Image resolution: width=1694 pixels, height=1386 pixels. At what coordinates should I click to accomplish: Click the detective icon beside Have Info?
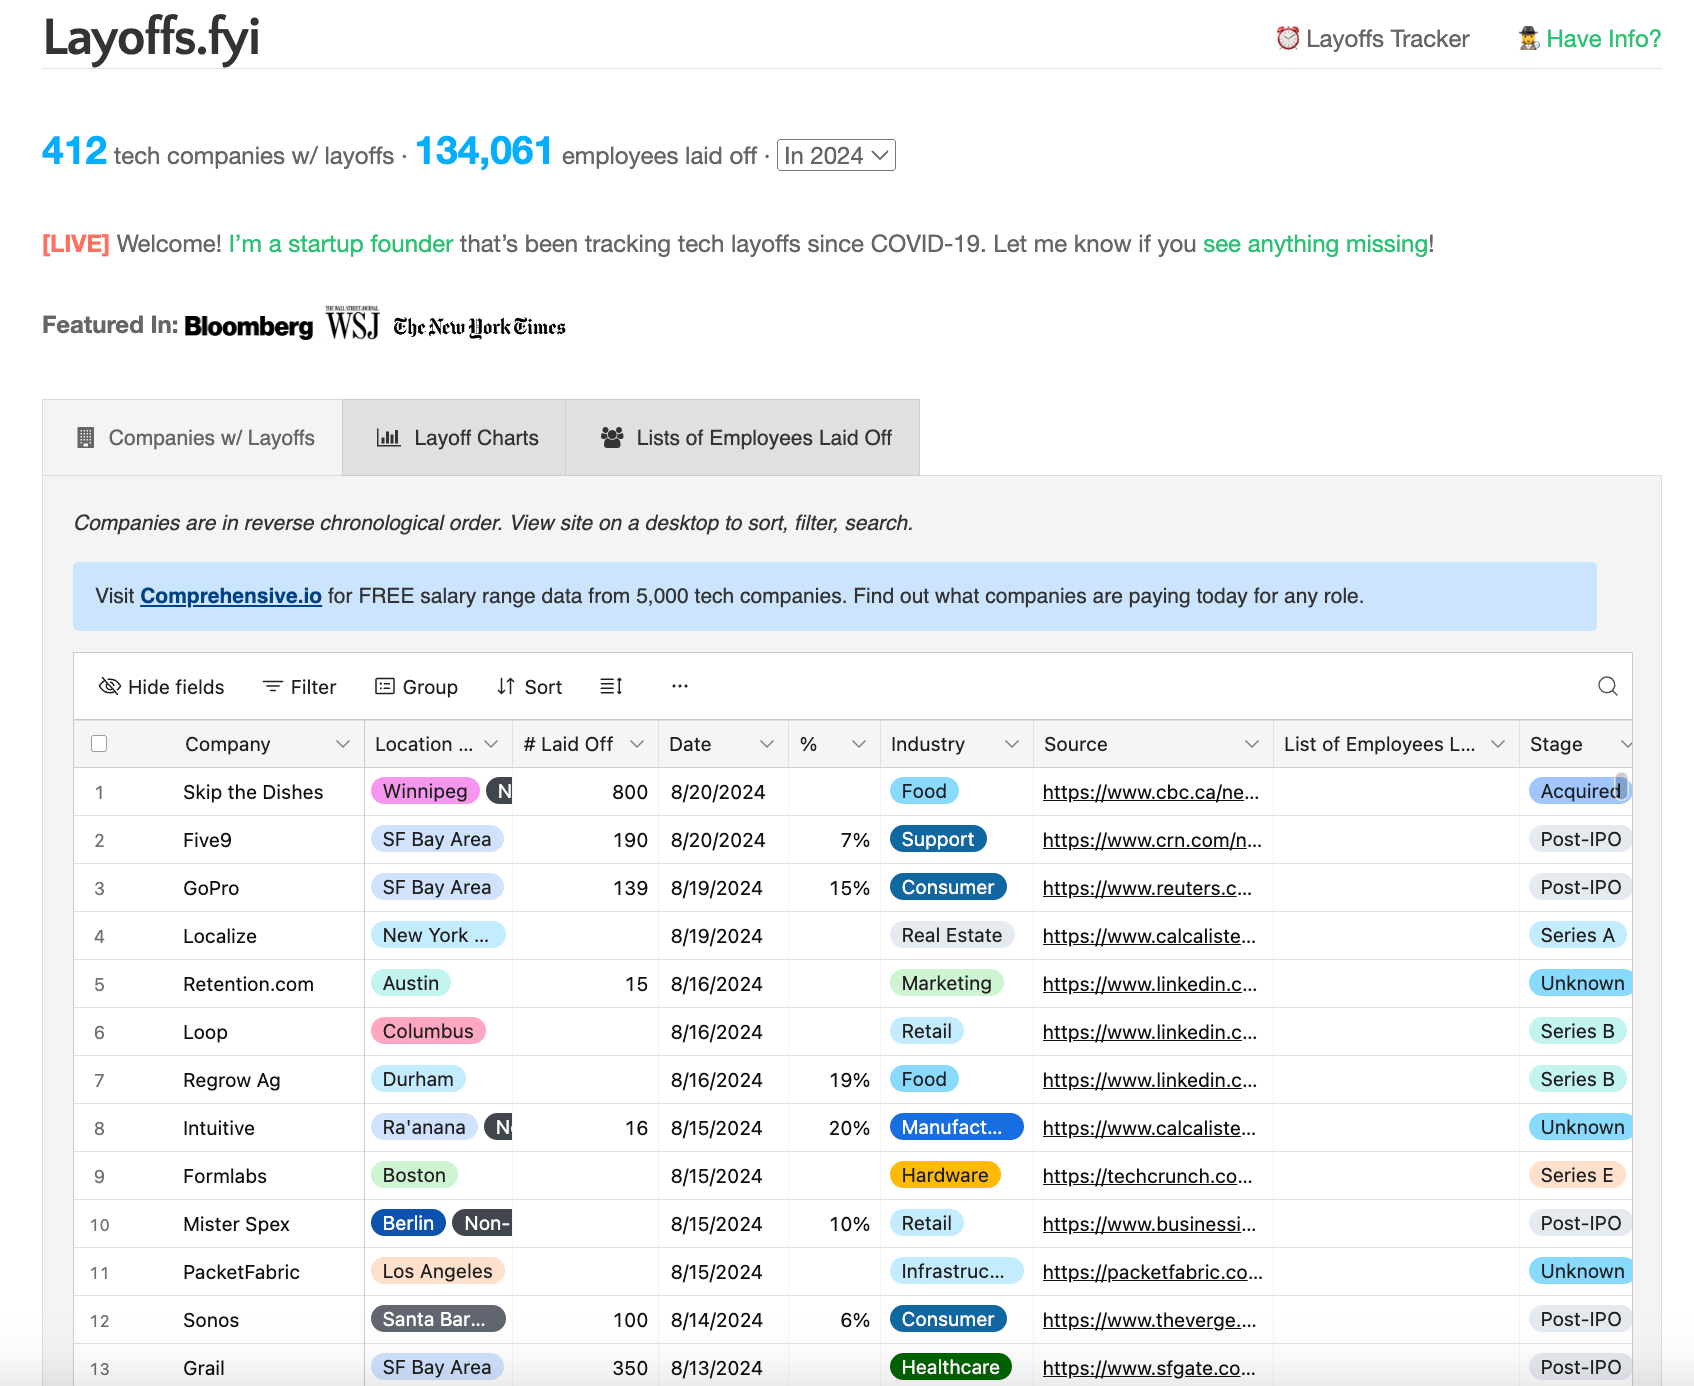1529,38
